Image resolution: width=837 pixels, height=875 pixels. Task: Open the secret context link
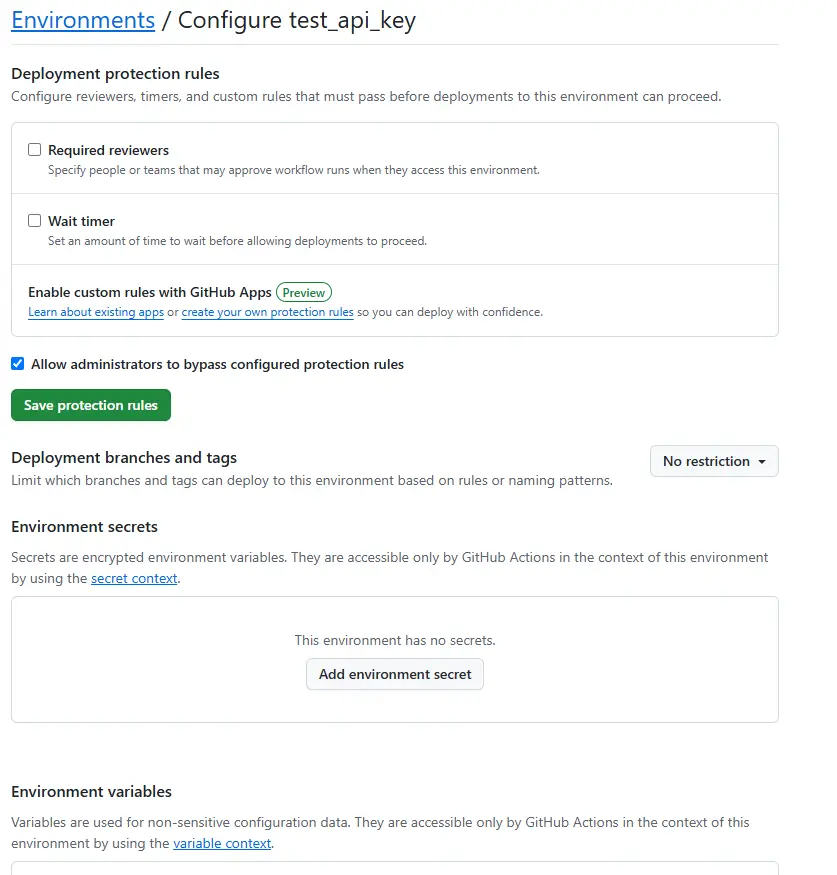[134, 578]
